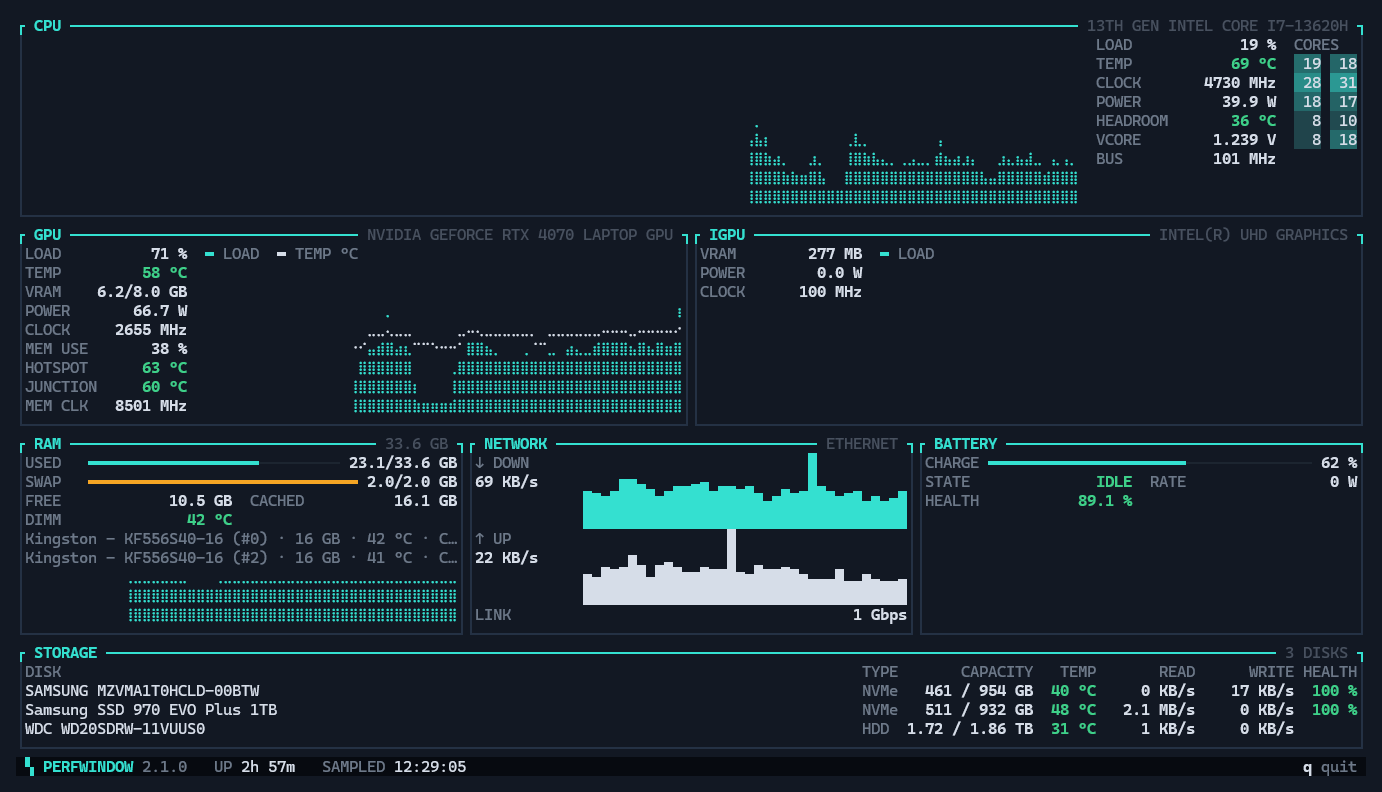This screenshot has width=1382, height=792.
Task: Select the STORAGE panel title
Action: [x=66, y=653]
